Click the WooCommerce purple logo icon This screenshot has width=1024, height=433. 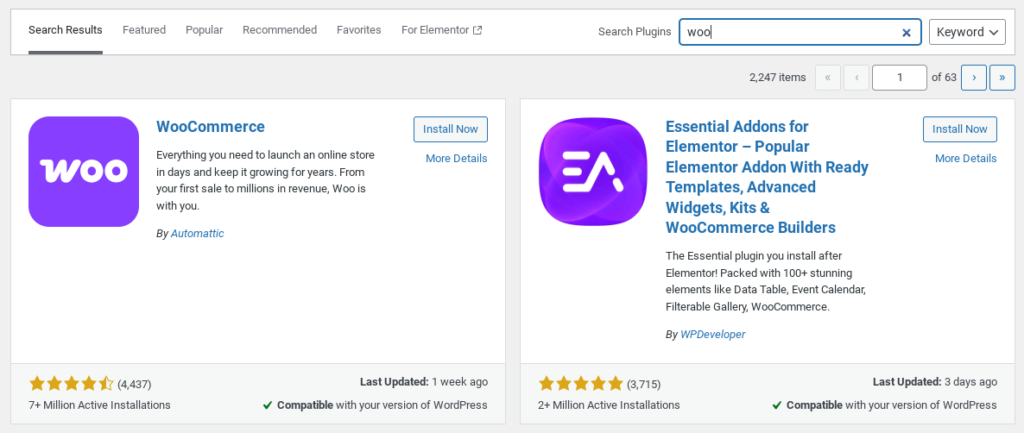[84, 172]
